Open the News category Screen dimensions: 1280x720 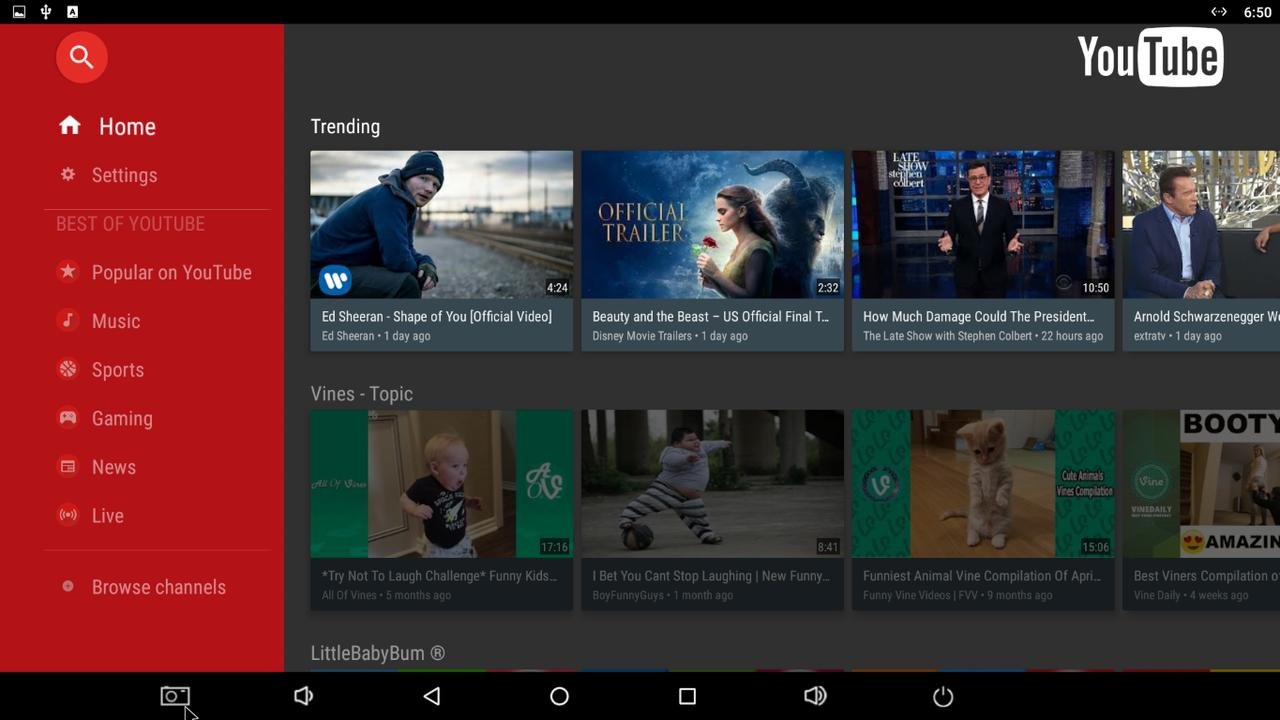tap(114, 467)
